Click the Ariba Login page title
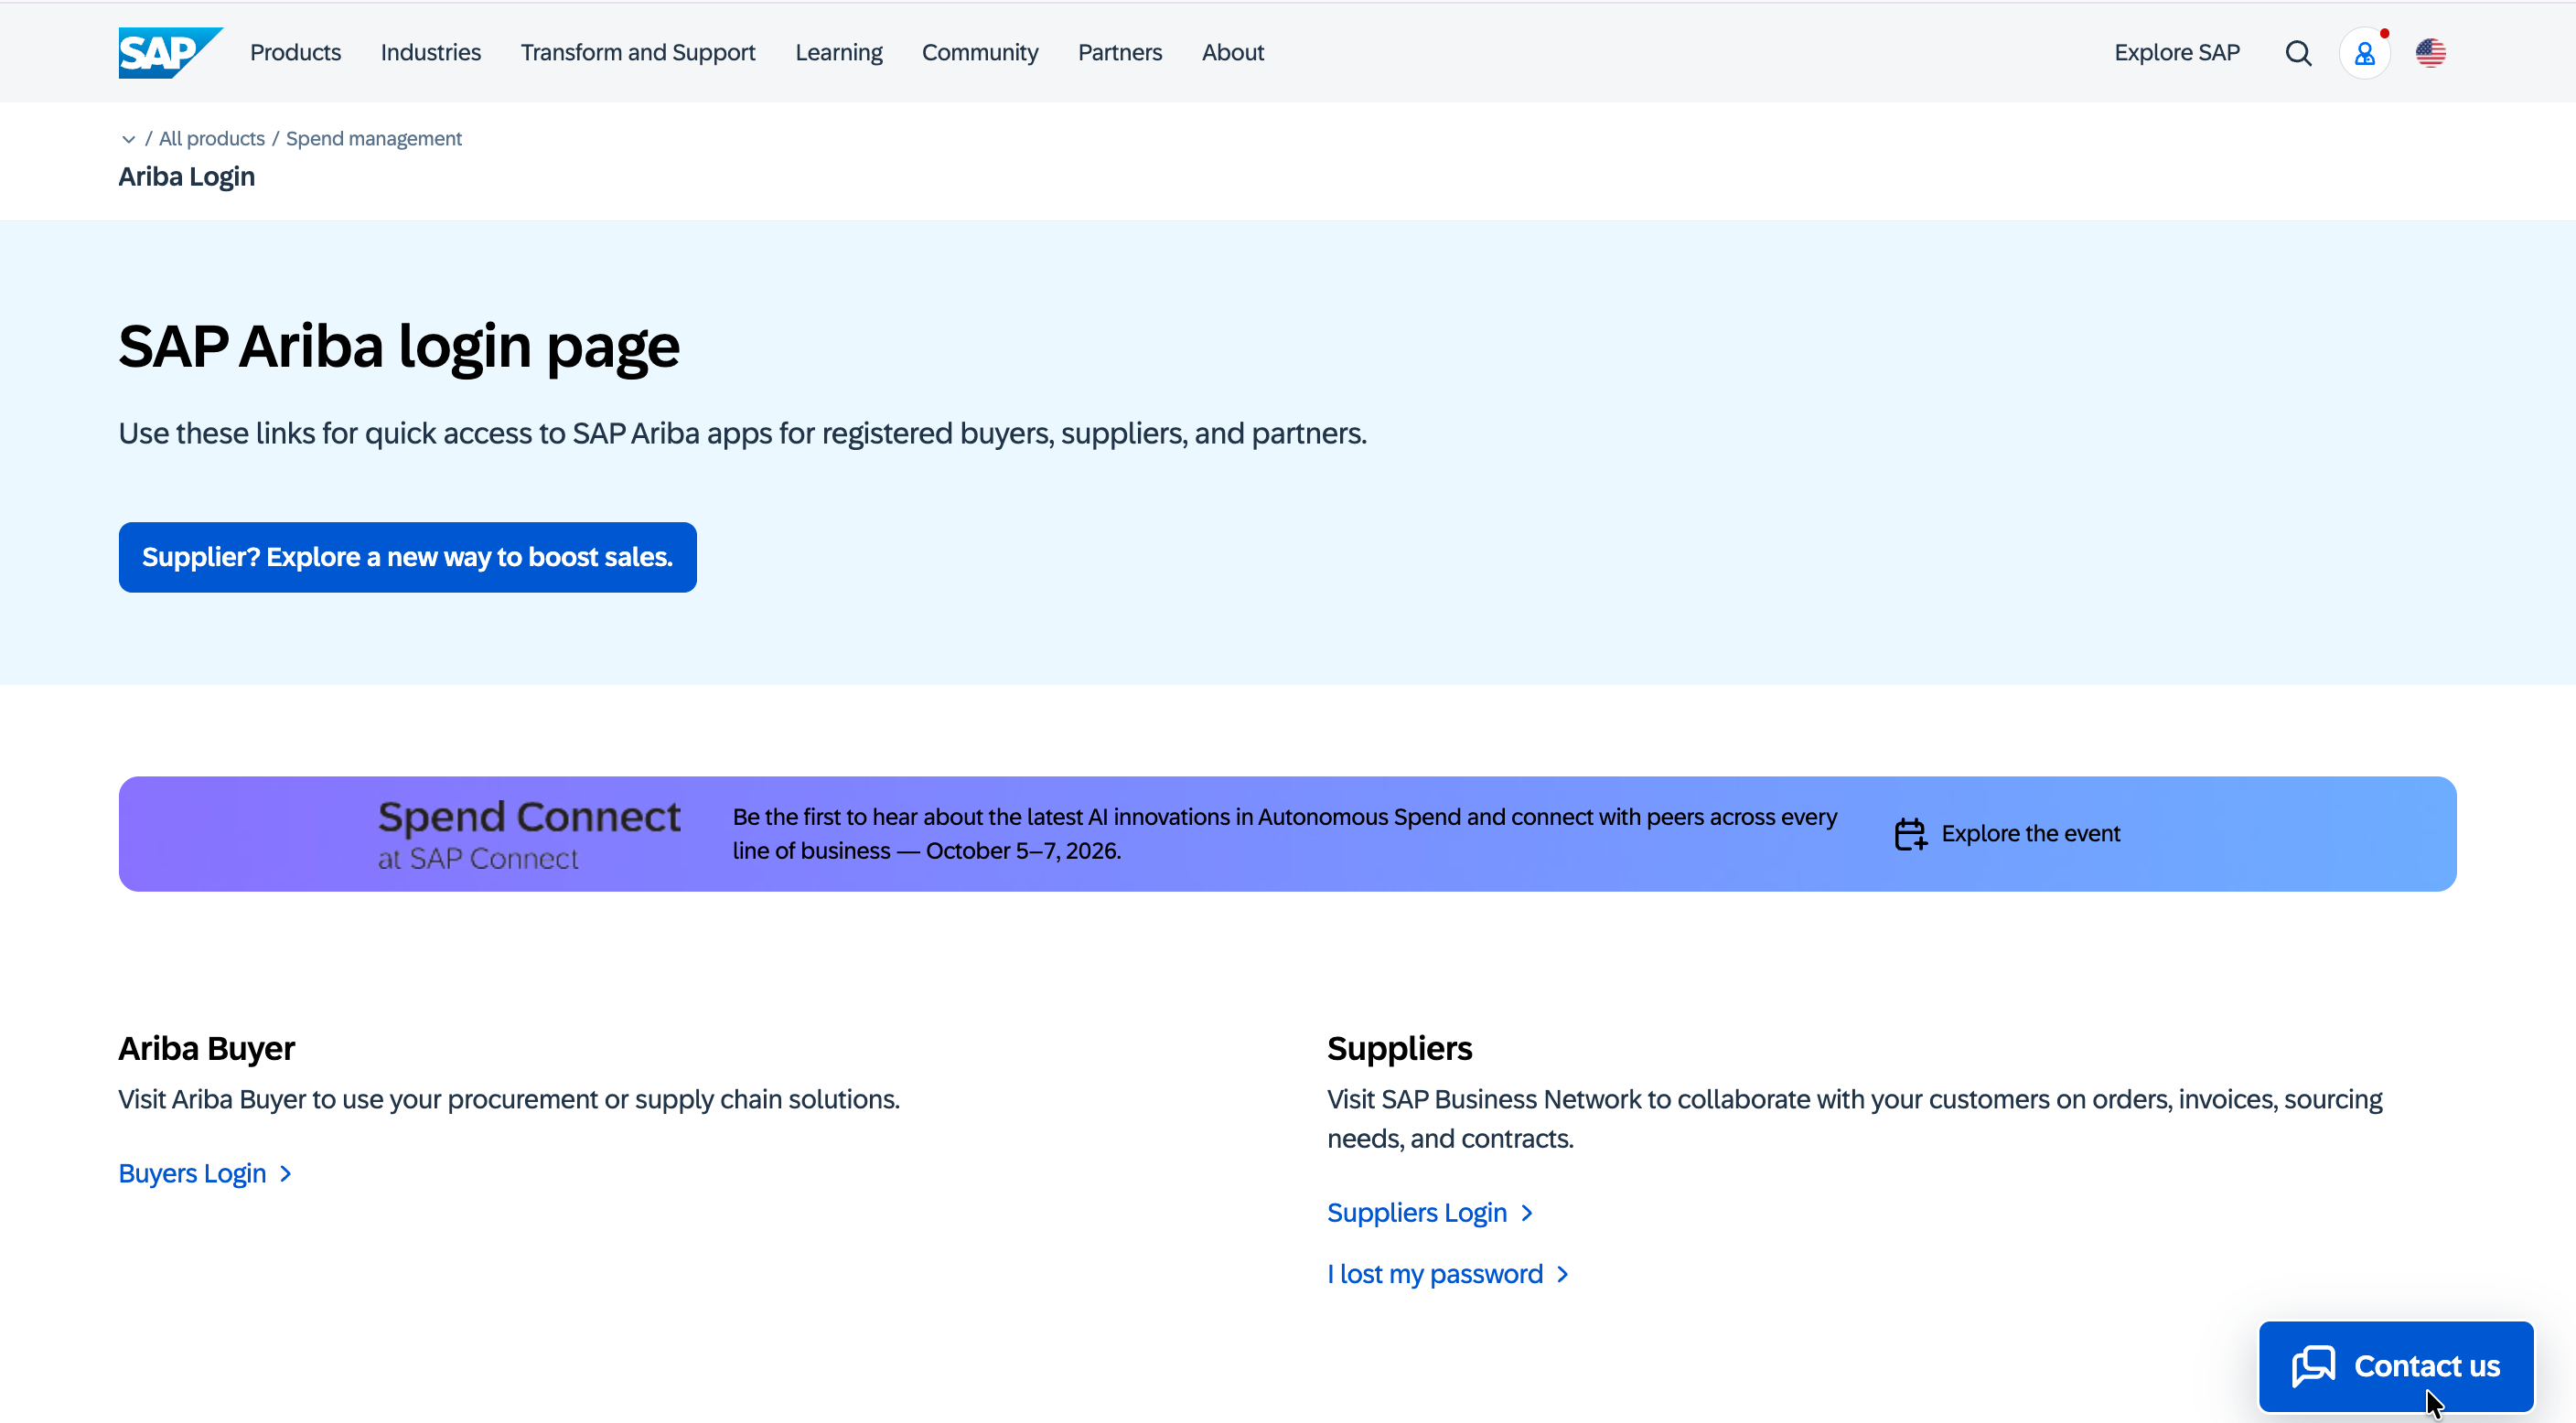The image size is (2576, 1423). (x=186, y=177)
